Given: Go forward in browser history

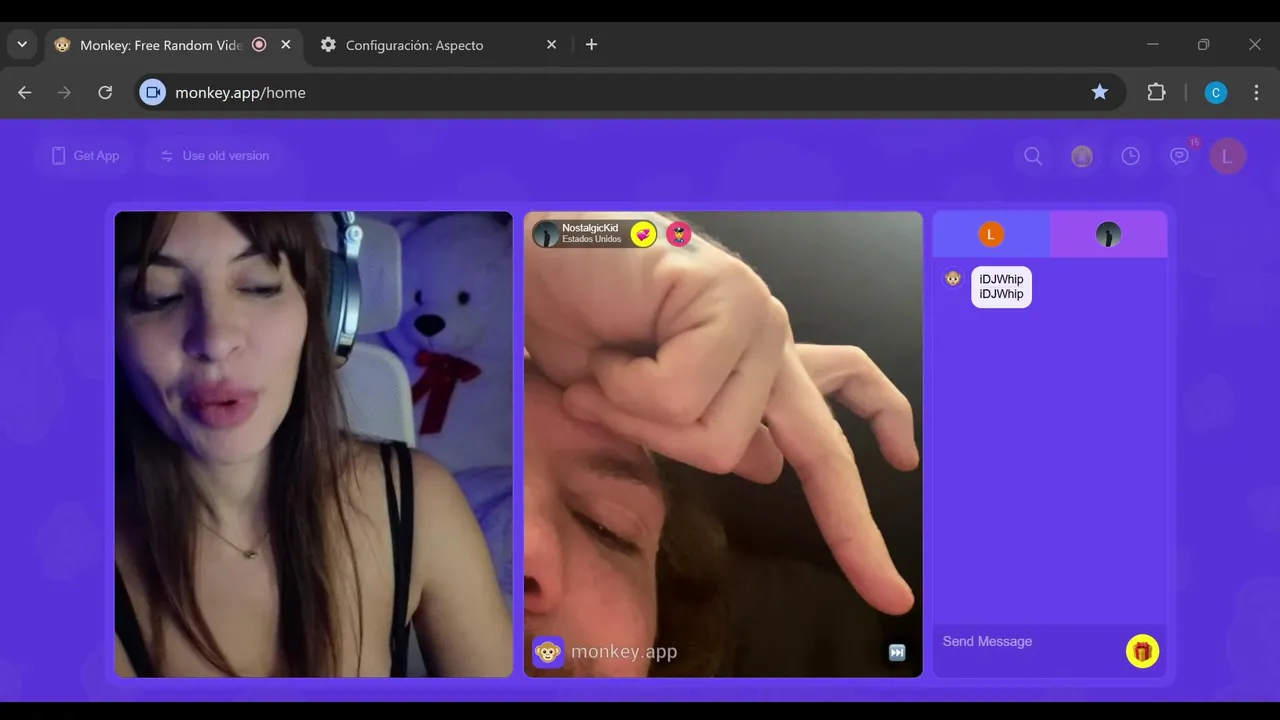Looking at the screenshot, I should tap(65, 92).
